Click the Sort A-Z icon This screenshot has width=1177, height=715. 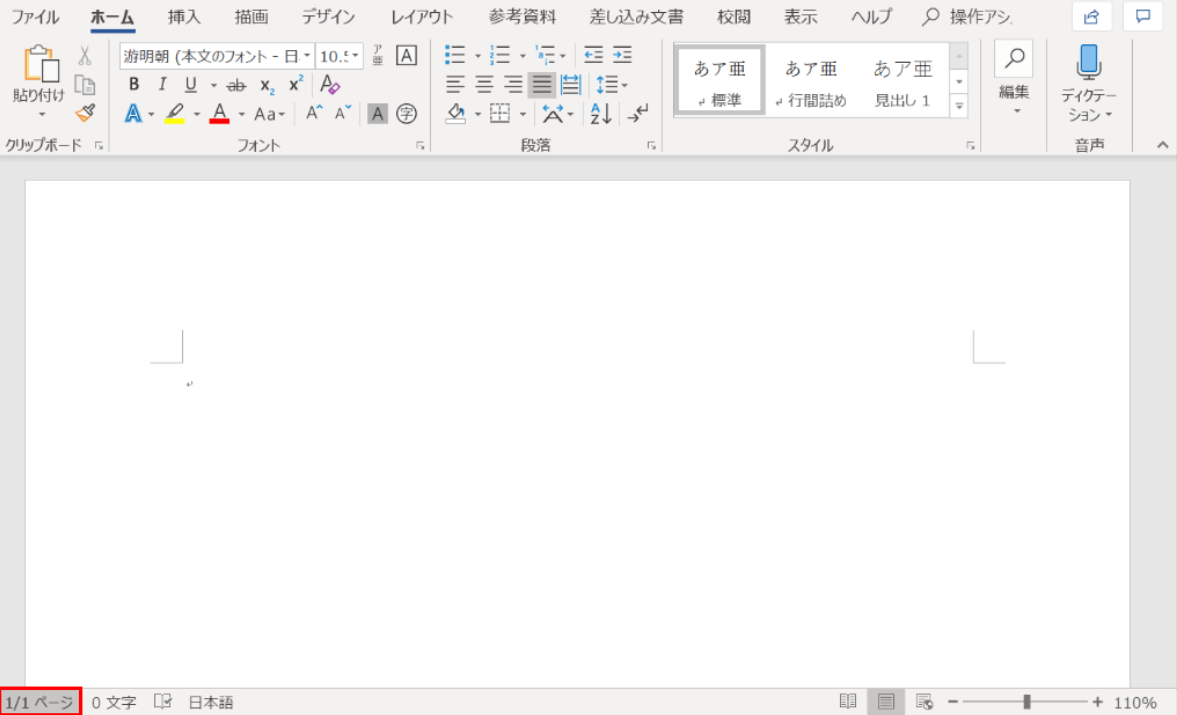[601, 114]
